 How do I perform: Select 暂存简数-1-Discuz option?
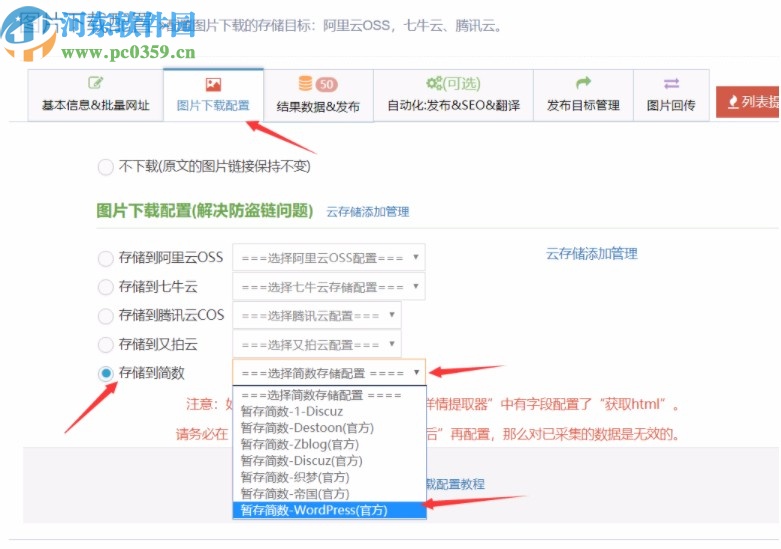(329, 412)
